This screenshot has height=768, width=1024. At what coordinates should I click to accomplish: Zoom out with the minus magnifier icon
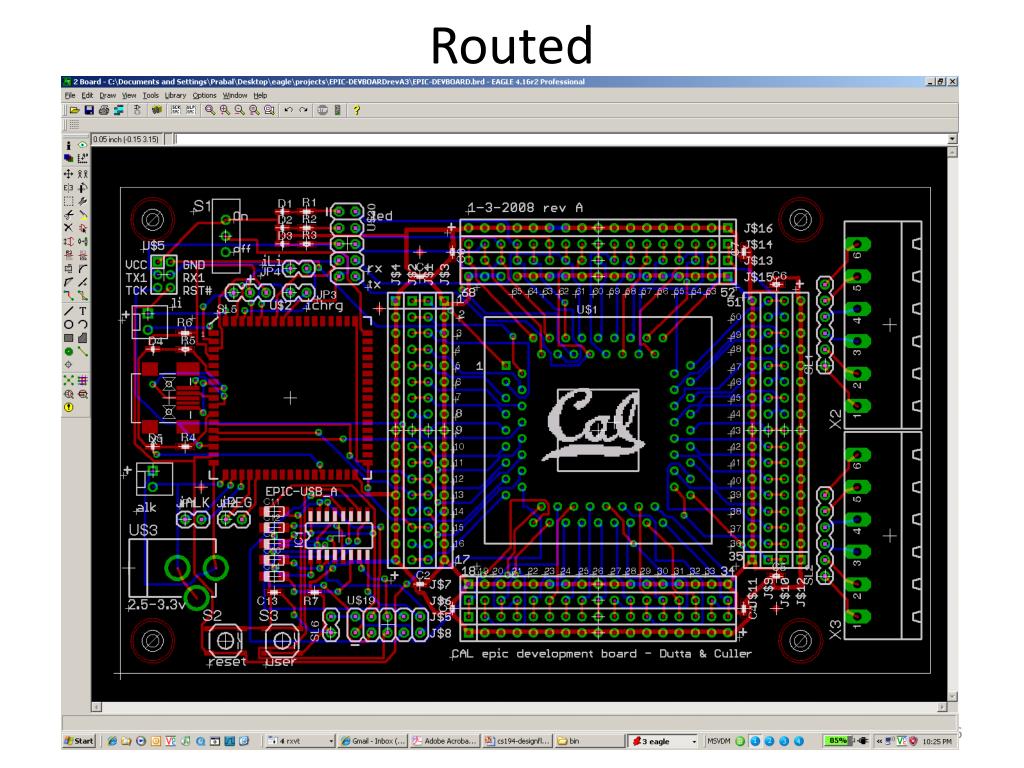240,110
